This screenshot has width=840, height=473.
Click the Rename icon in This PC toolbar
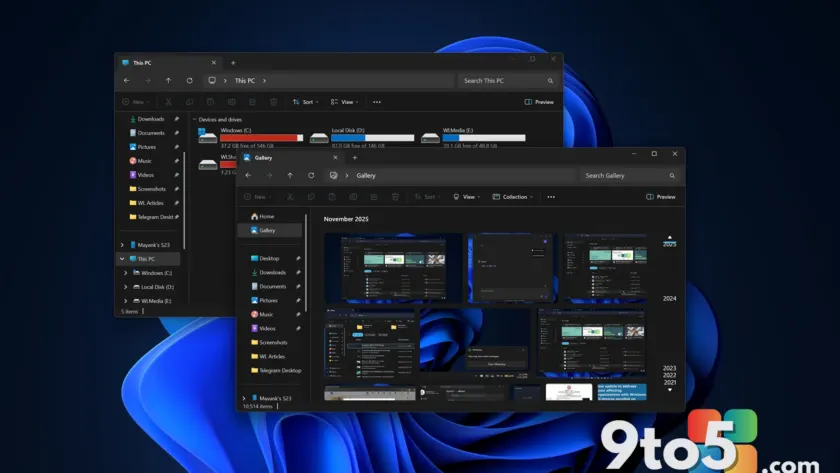[231, 102]
